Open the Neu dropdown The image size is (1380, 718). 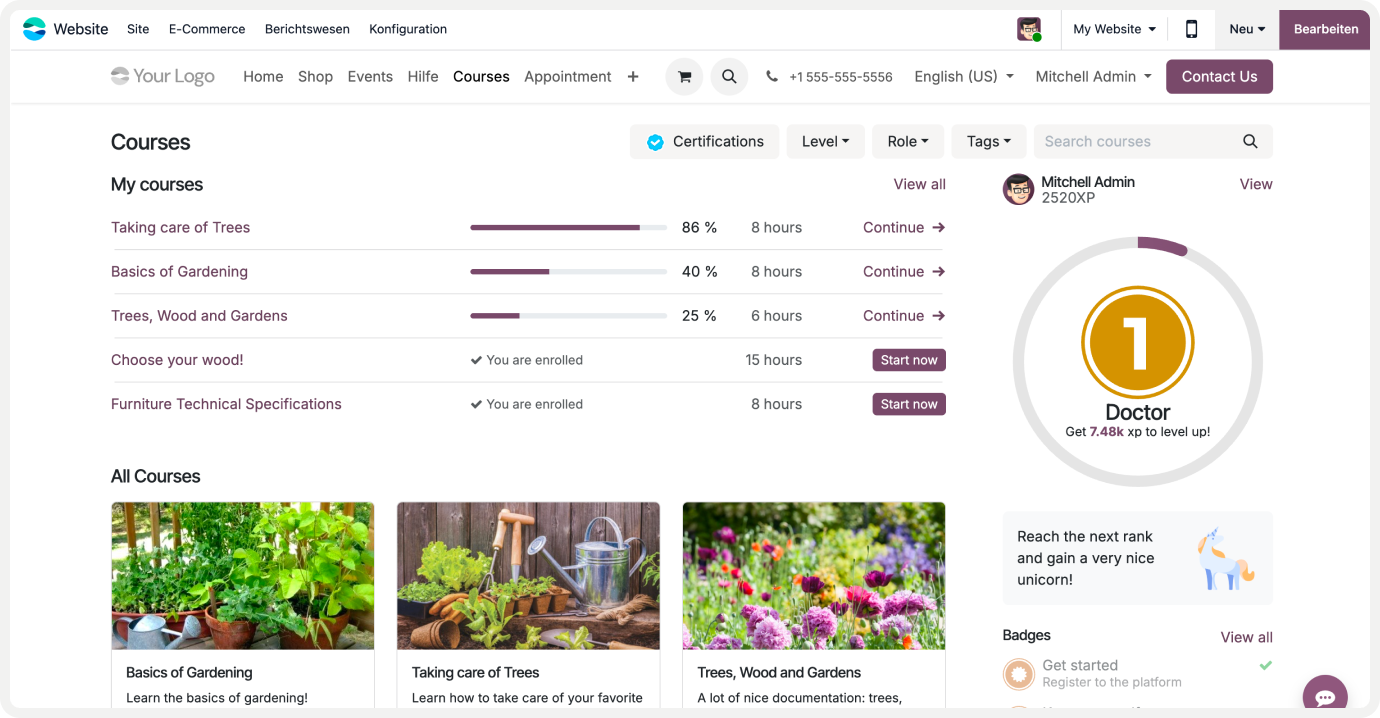(1247, 29)
